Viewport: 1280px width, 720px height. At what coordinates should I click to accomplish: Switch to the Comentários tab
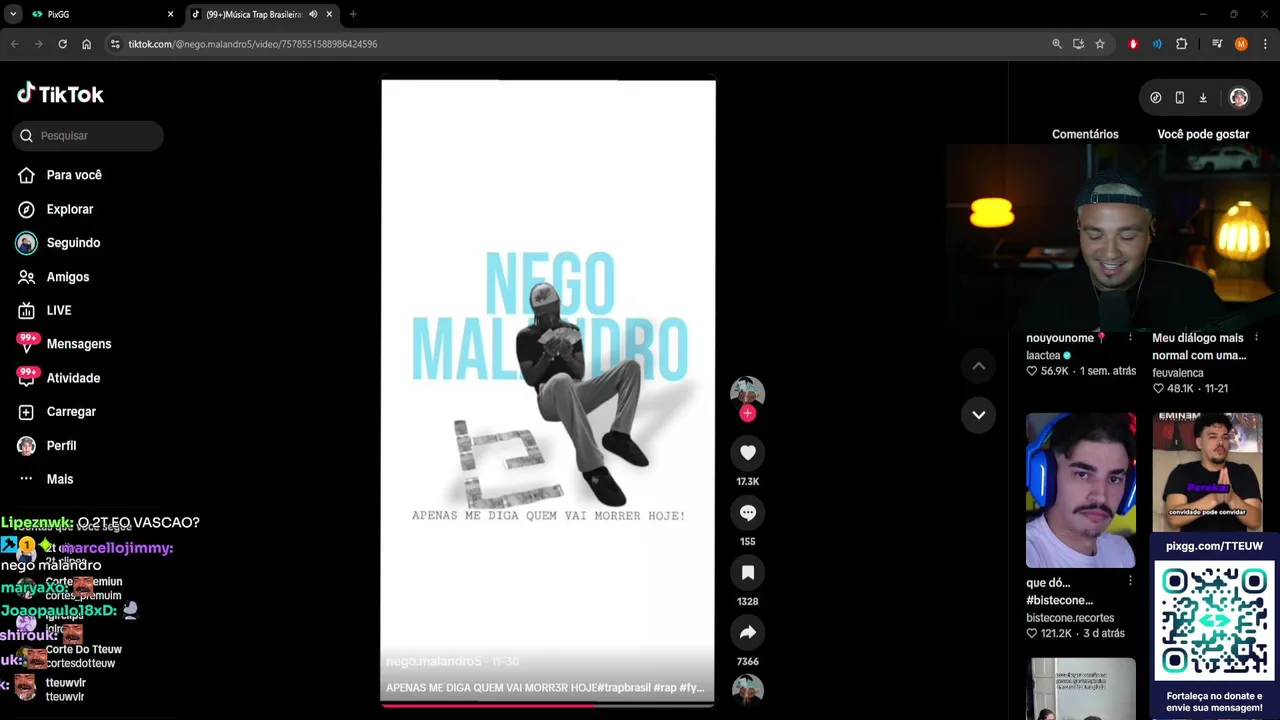tap(1085, 134)
